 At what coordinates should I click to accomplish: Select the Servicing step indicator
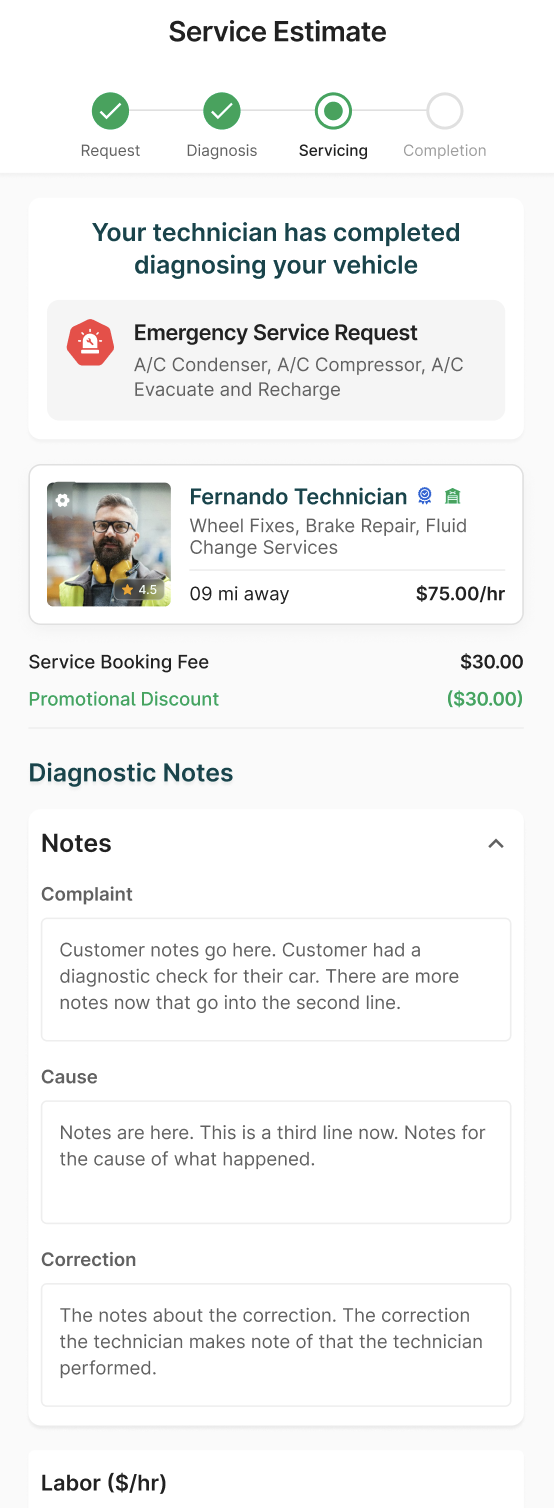[x=333, y=111]
